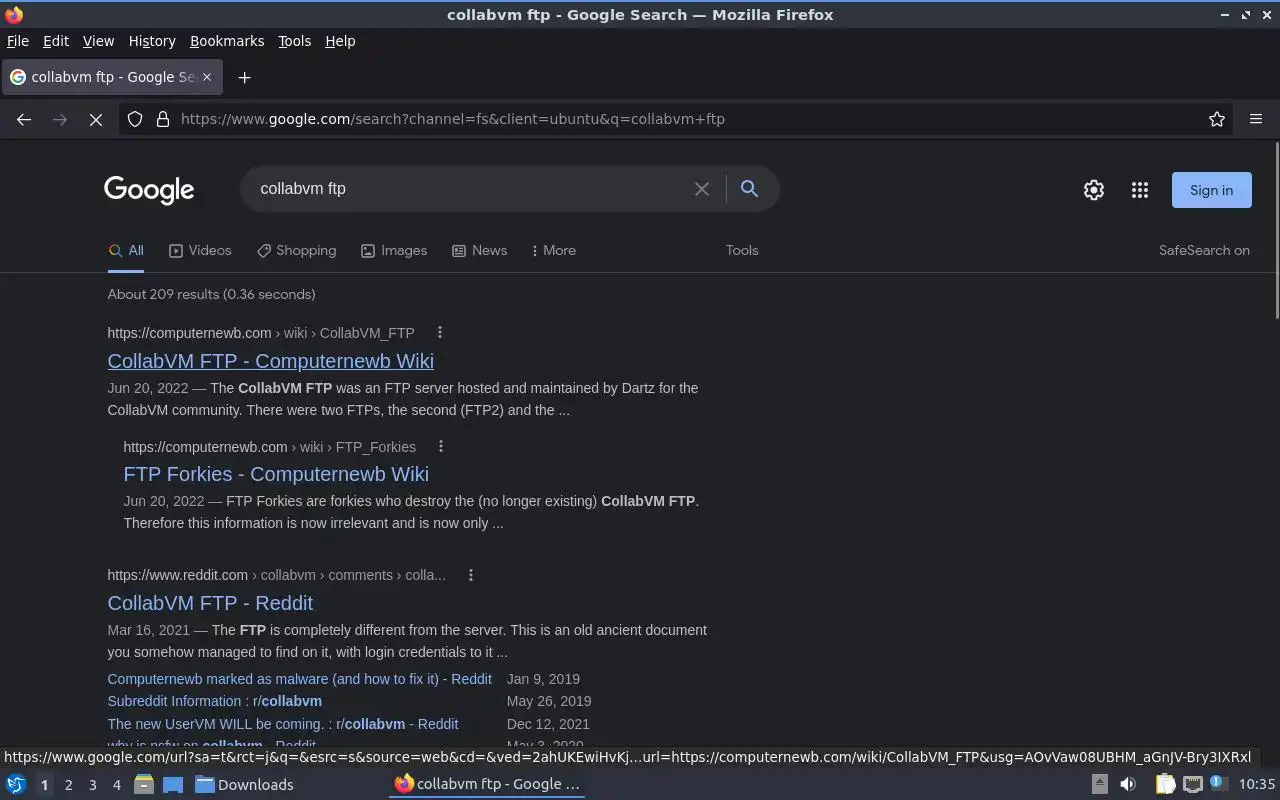Open options for the FTP_Forkies result
Image resolution: width=1280 pixels, height=800 pixels.
(x=440, y=447)
